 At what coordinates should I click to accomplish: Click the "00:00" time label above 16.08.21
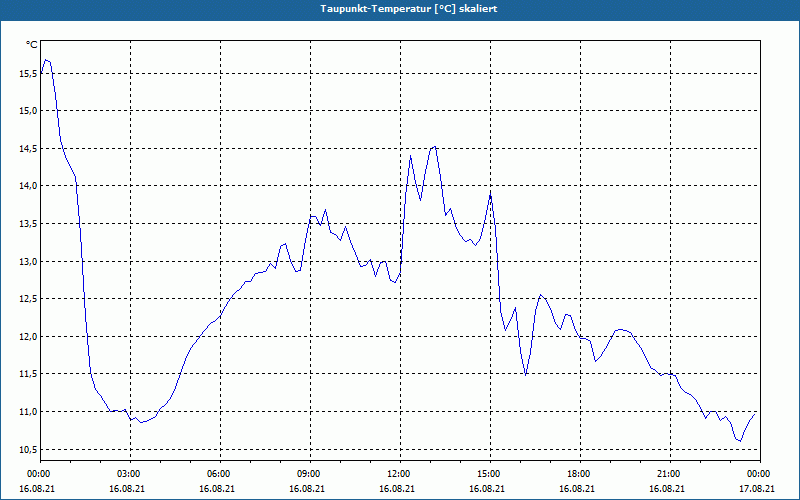(37, 474)
